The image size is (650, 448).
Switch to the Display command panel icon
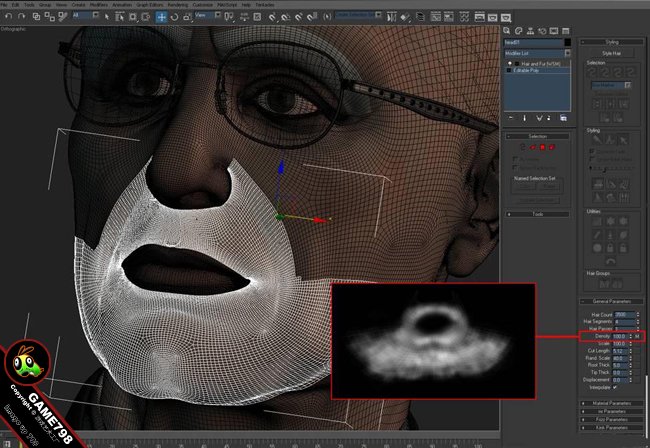click(x=554, y=31)
